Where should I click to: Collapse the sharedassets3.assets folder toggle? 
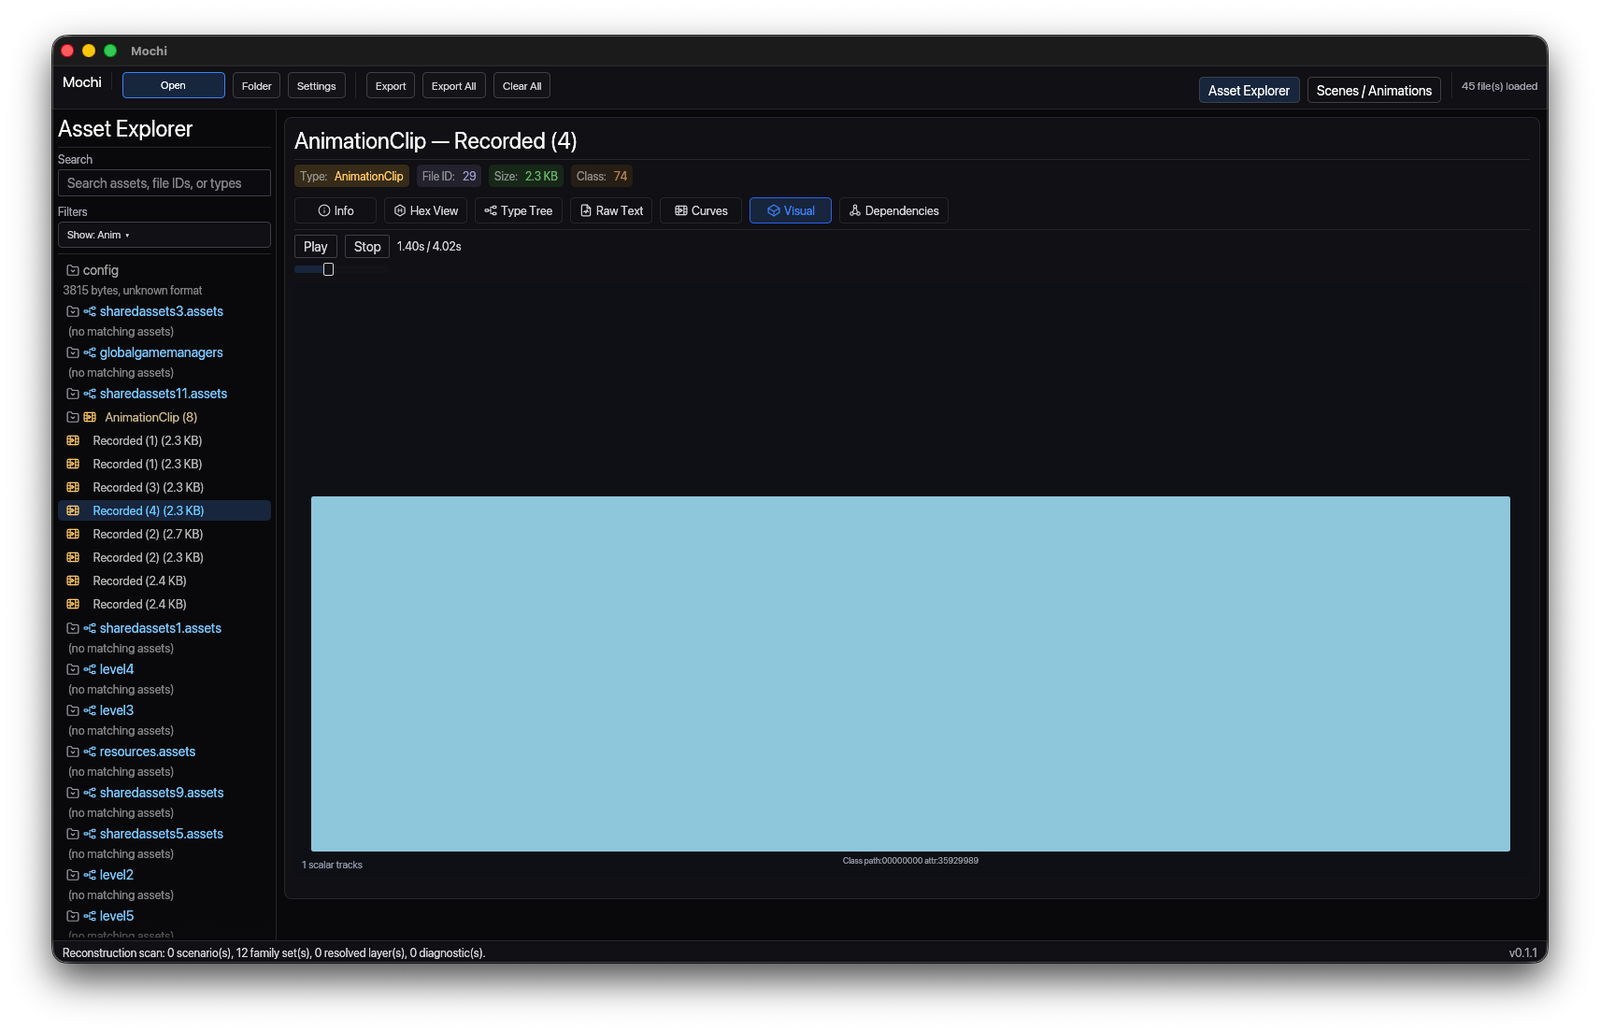[x=73, y=311]
